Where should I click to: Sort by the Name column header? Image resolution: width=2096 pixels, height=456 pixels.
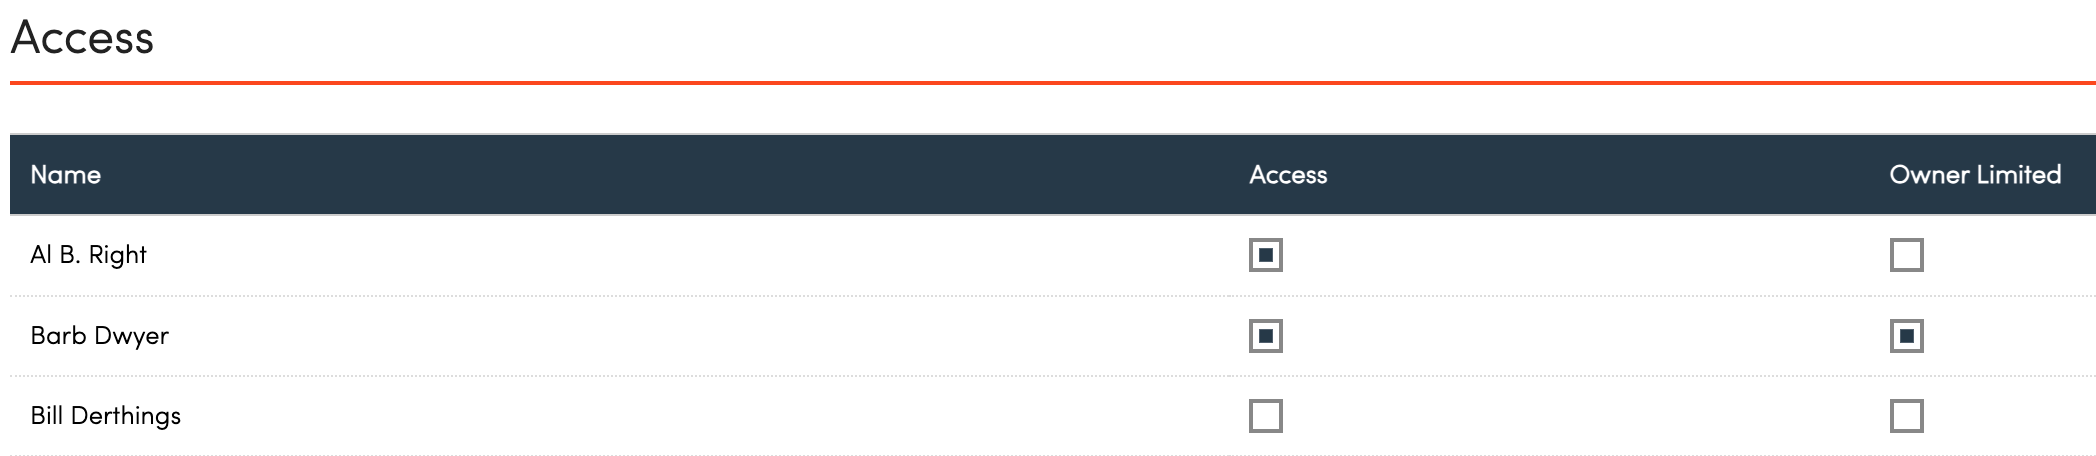[66, 175]
